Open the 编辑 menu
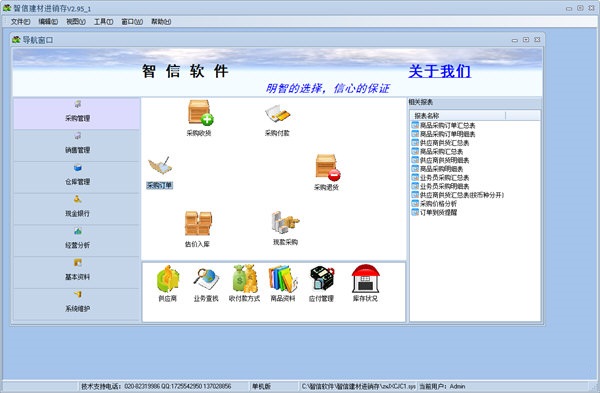600x393 pixels. [x=48, y=22]
